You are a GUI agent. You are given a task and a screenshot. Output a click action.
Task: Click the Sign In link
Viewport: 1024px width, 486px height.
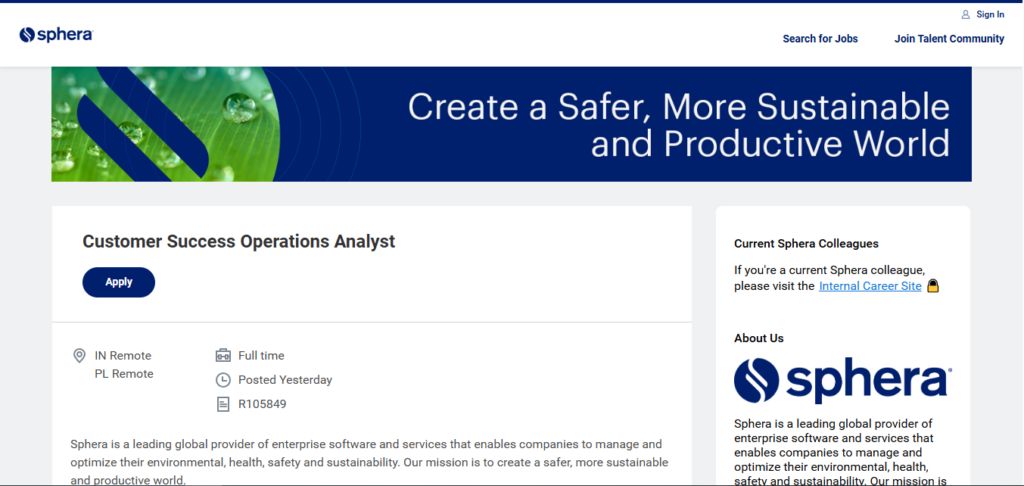990,14
